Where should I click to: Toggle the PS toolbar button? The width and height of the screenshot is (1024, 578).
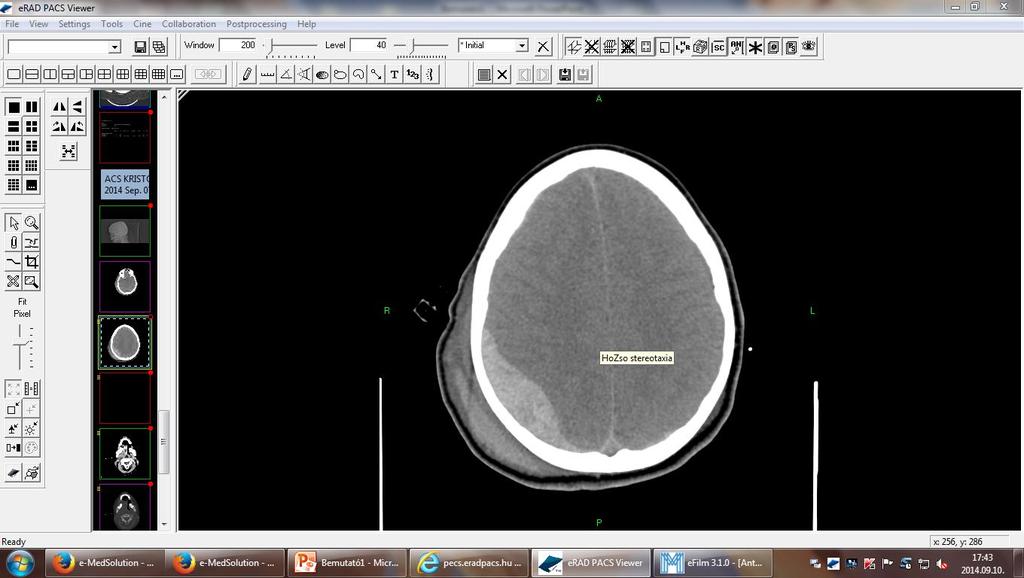coord(791,47)
